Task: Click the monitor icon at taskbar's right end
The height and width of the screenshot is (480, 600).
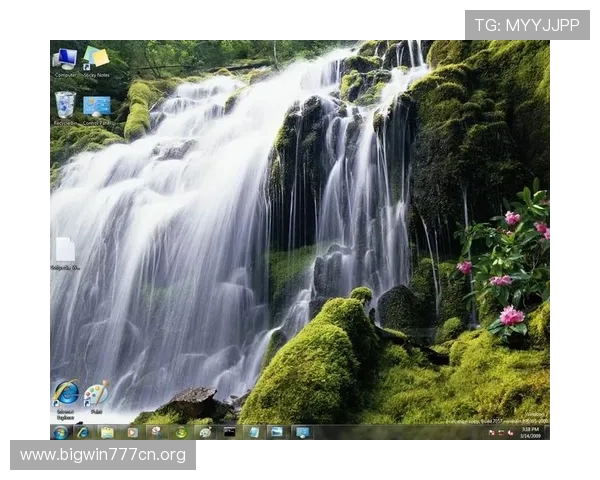Action: [x=301, y=432]
